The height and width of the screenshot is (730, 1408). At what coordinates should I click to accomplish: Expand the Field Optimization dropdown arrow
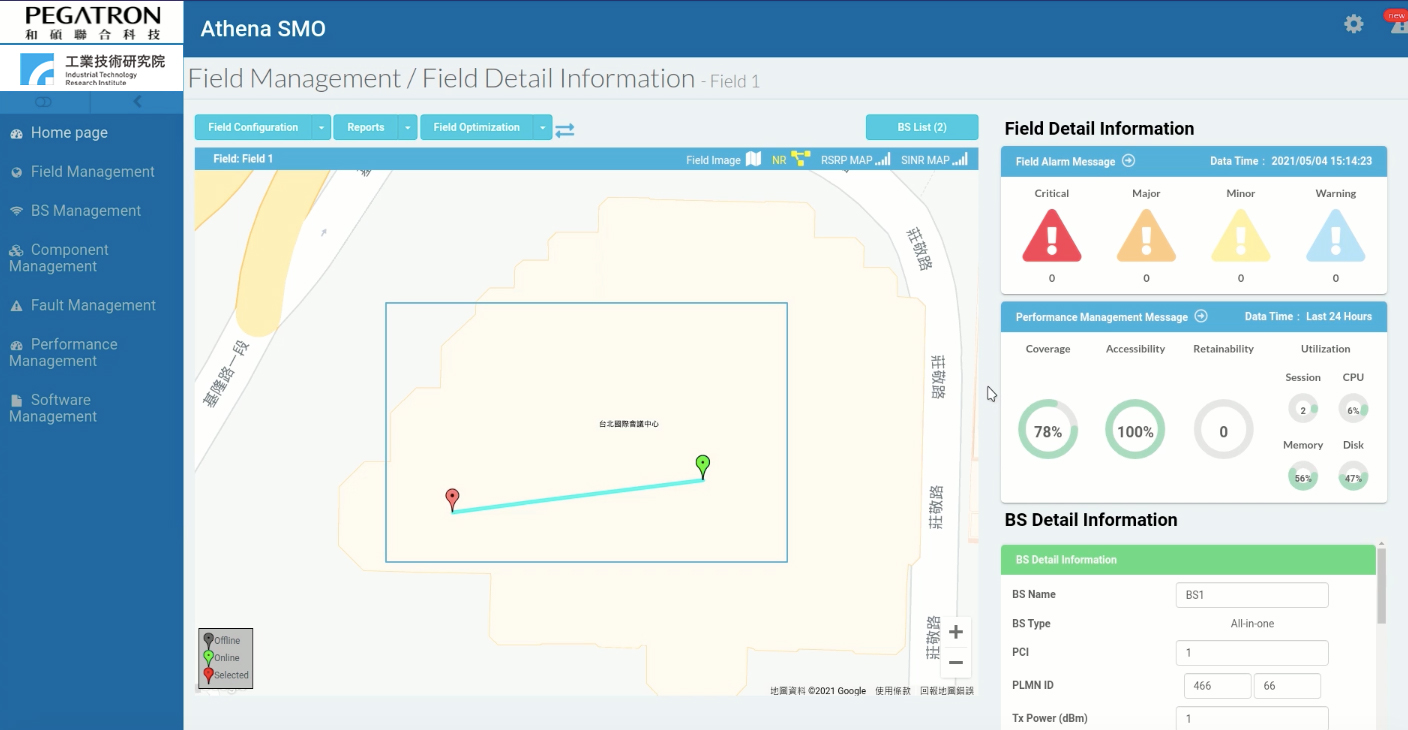(x=542, y=128)
